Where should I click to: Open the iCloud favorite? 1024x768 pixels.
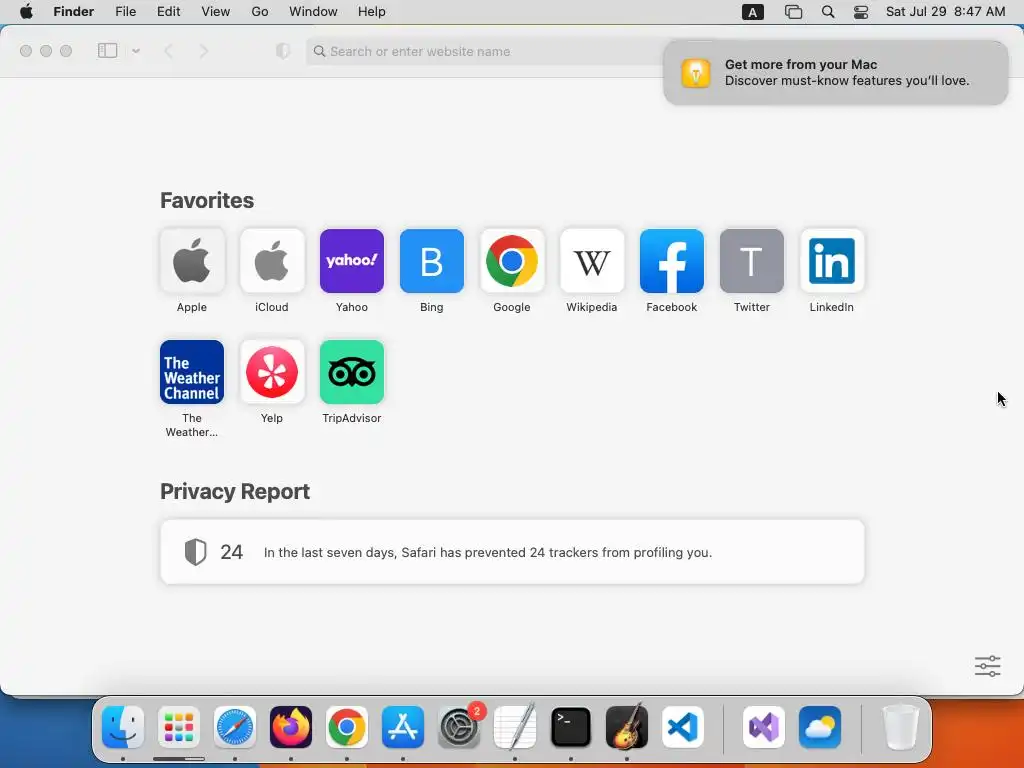click(x=272, y=261)
